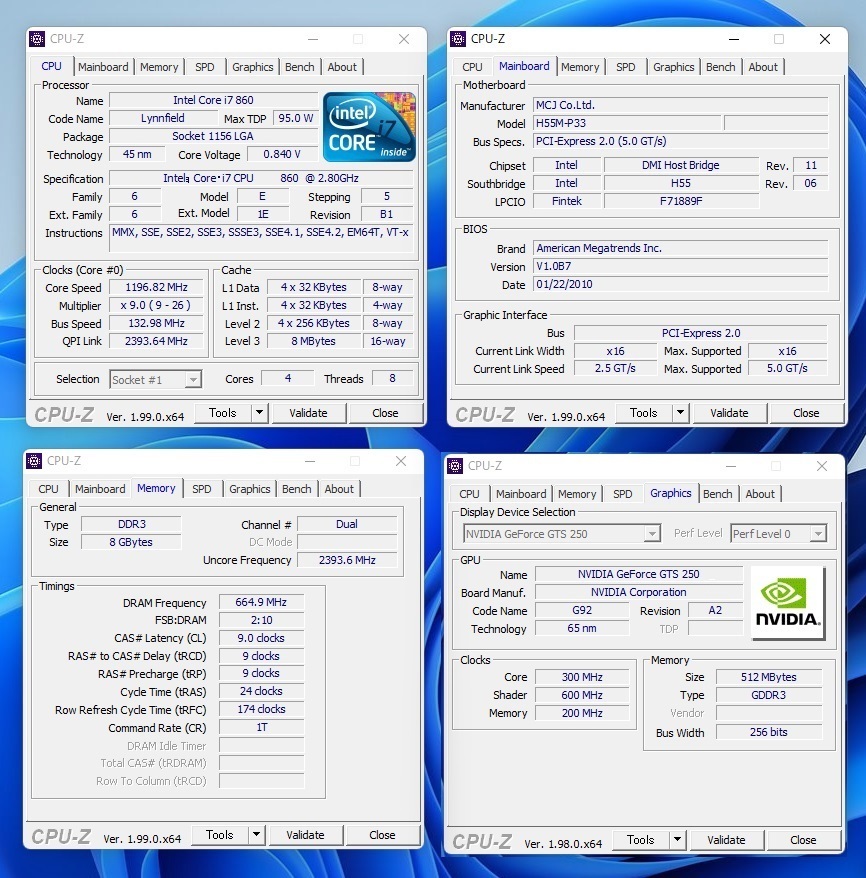Click the CPU-Z app icon in the Mainboard window title bar
The image size is (866, 878).
tap(458, 39)
